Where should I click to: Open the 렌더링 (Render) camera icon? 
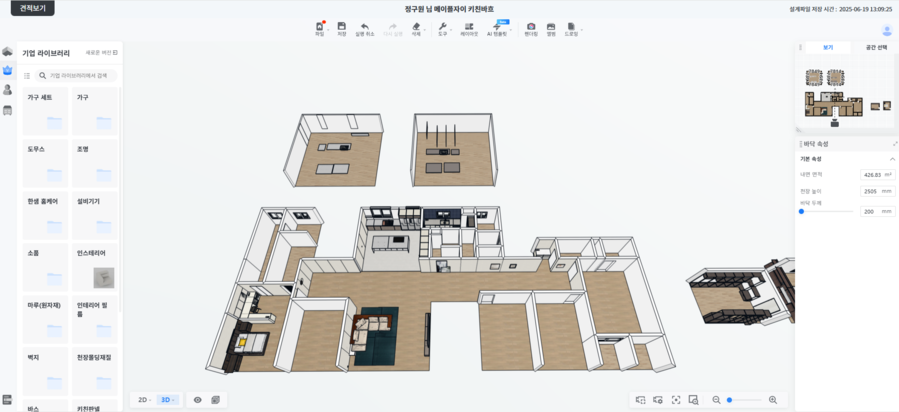pos(531,26)
